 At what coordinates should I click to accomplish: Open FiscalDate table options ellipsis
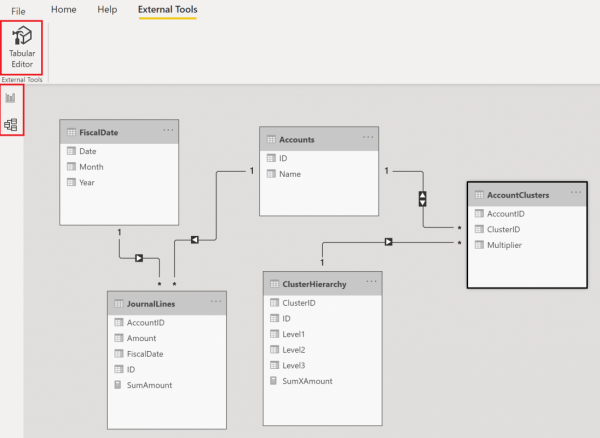pos(168,130)
